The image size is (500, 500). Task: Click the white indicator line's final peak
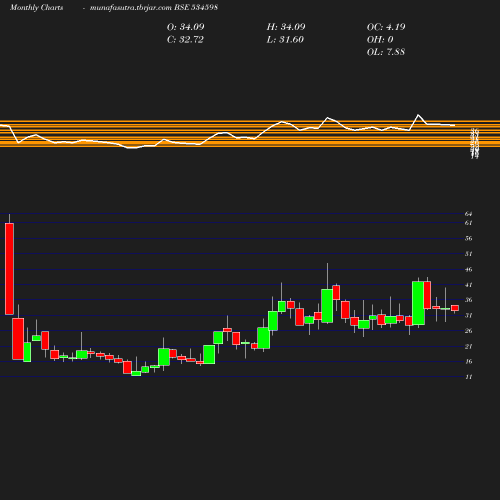[418, 115]
